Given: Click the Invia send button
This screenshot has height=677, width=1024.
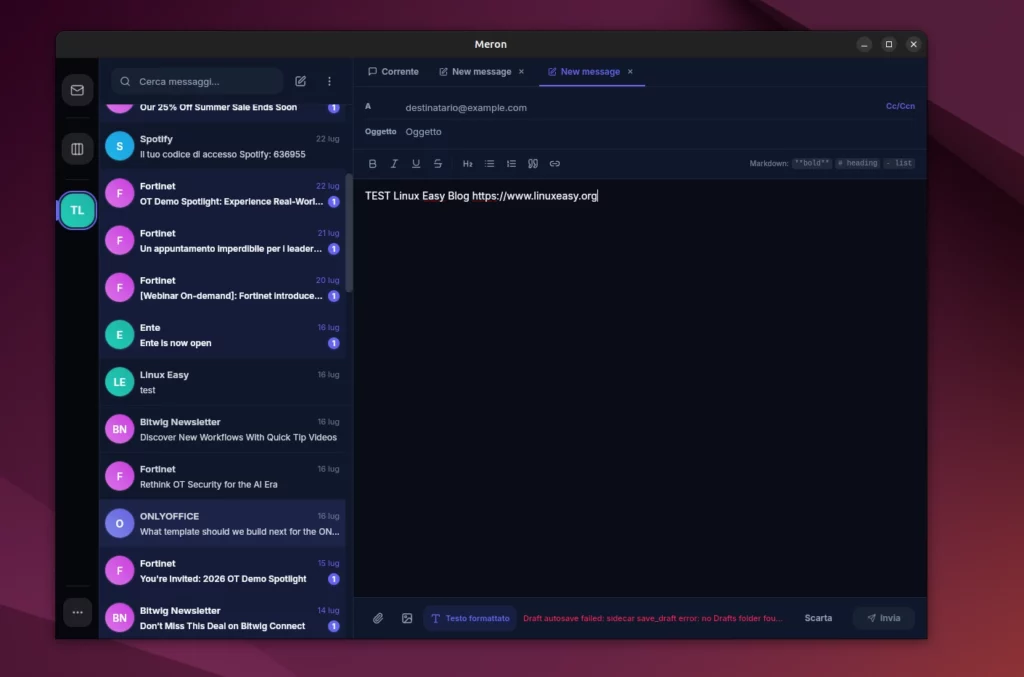Looking at the screenshot, I should pyautogui.click(x=884, y=618).
